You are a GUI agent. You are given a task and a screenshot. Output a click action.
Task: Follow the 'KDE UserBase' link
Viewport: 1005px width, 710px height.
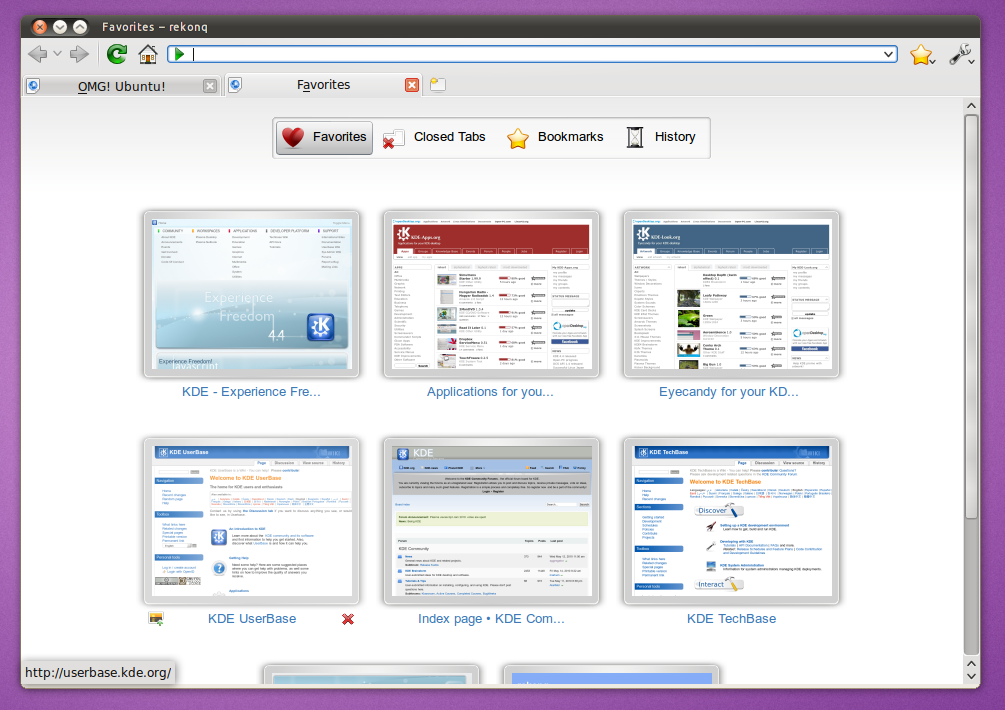point(252,618)
